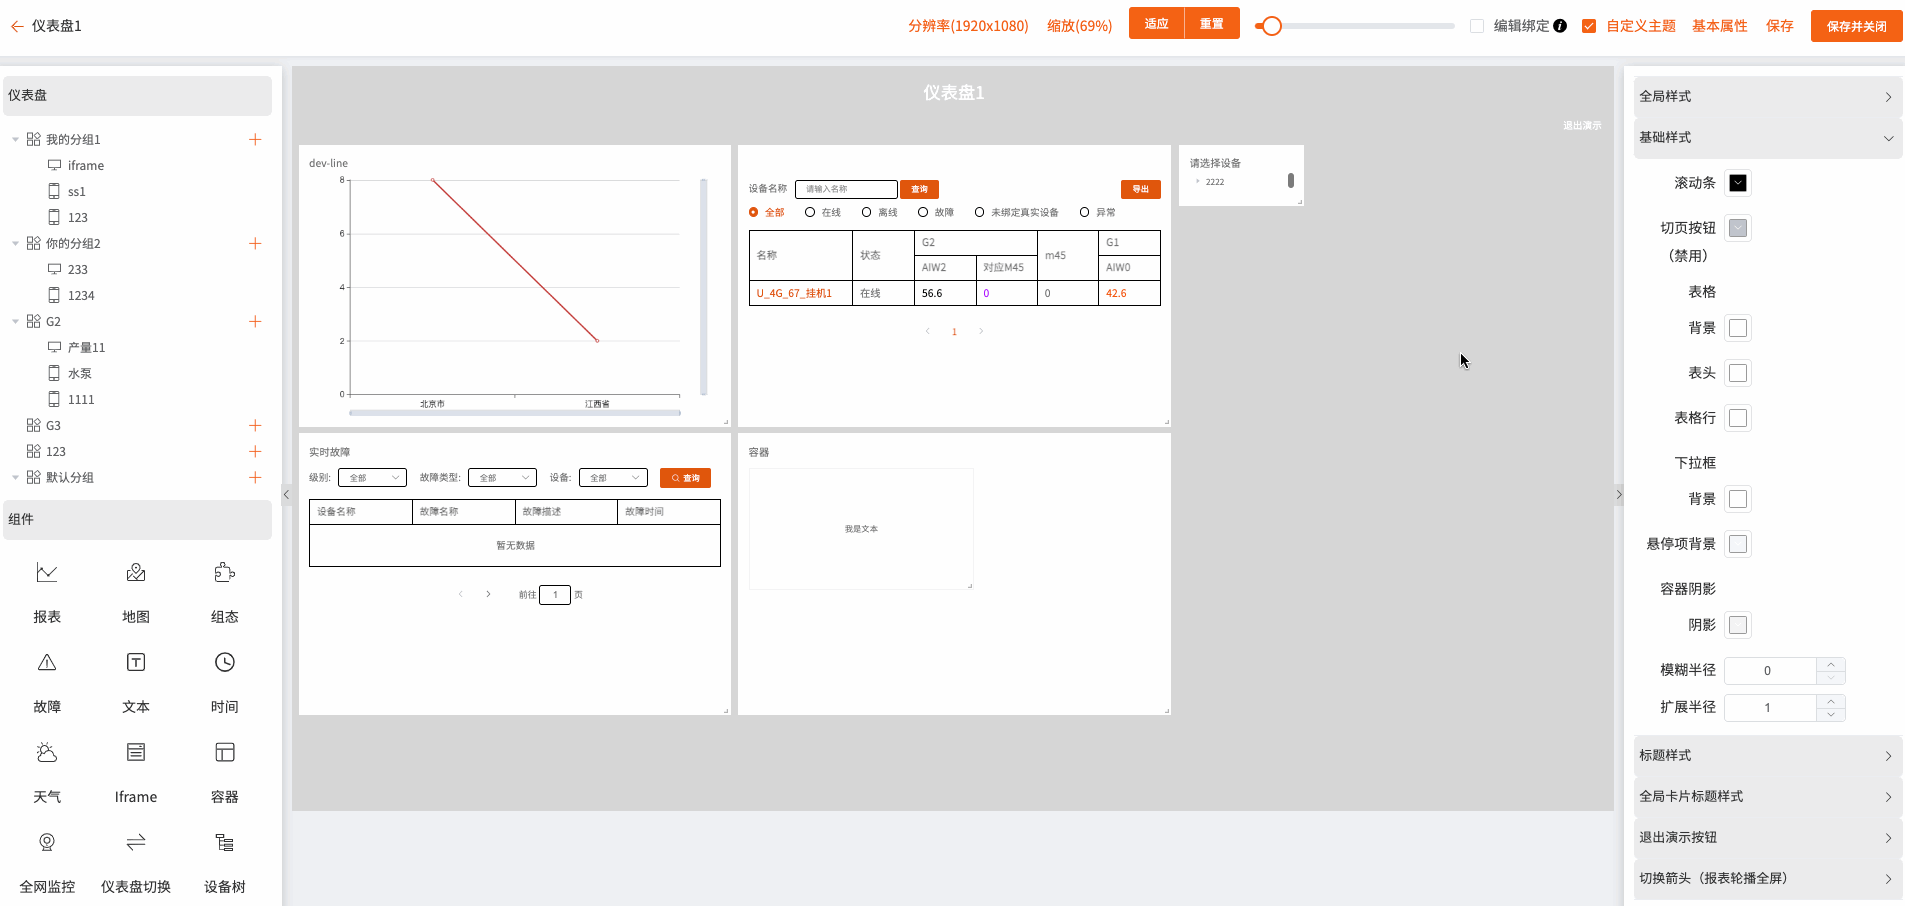This screenshot has width=1905, height=906.
Task: Collapse the 我的分组1 tree node
Action: click(x=15, y=139)
